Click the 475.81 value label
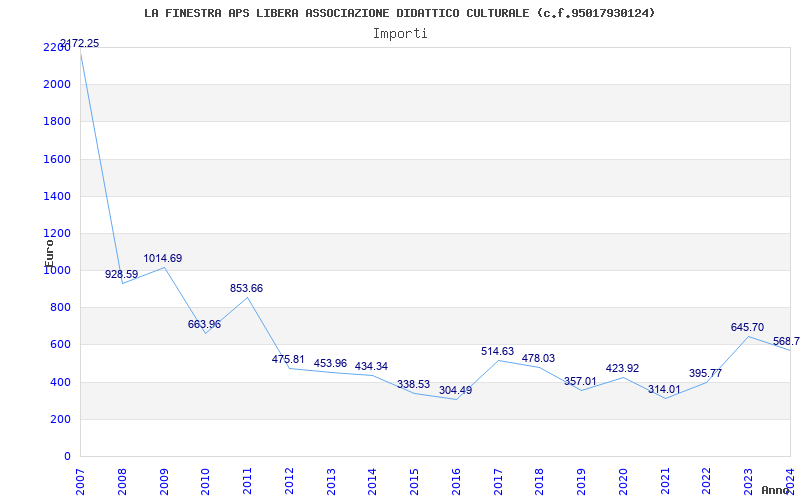 coord(288,359)
